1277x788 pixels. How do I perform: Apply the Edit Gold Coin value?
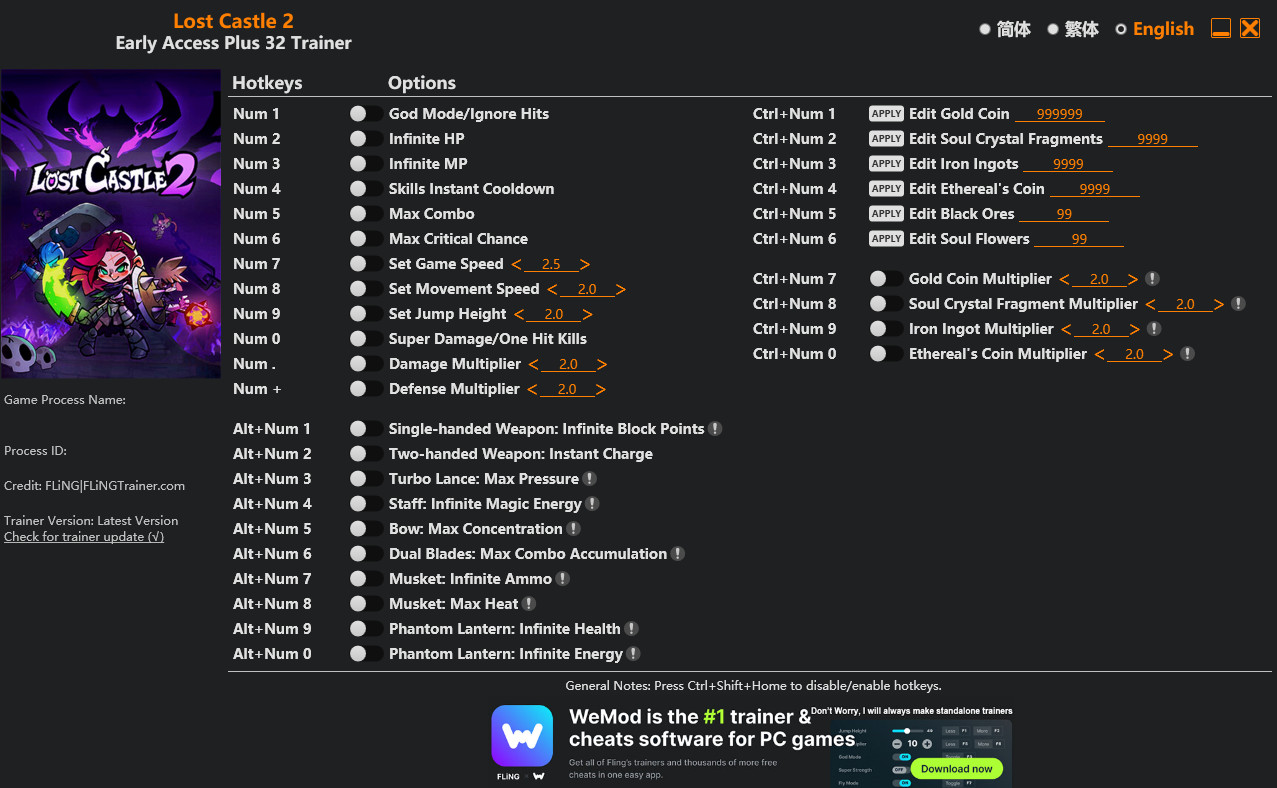886,114
